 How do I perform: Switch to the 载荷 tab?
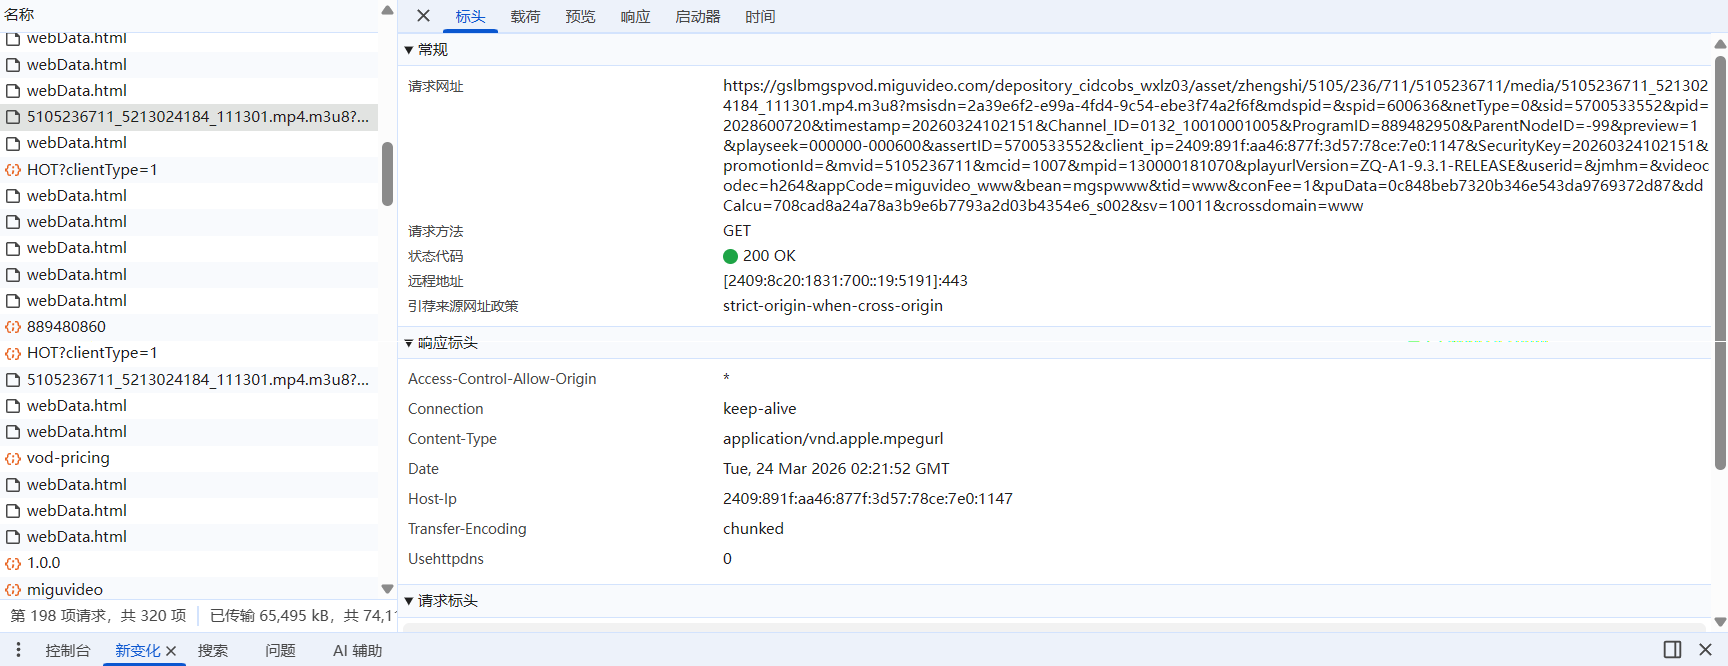pos(525,16)
